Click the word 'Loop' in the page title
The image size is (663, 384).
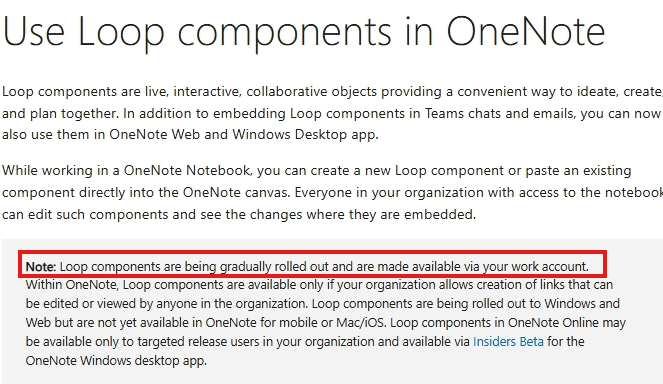tap(121, 34)
